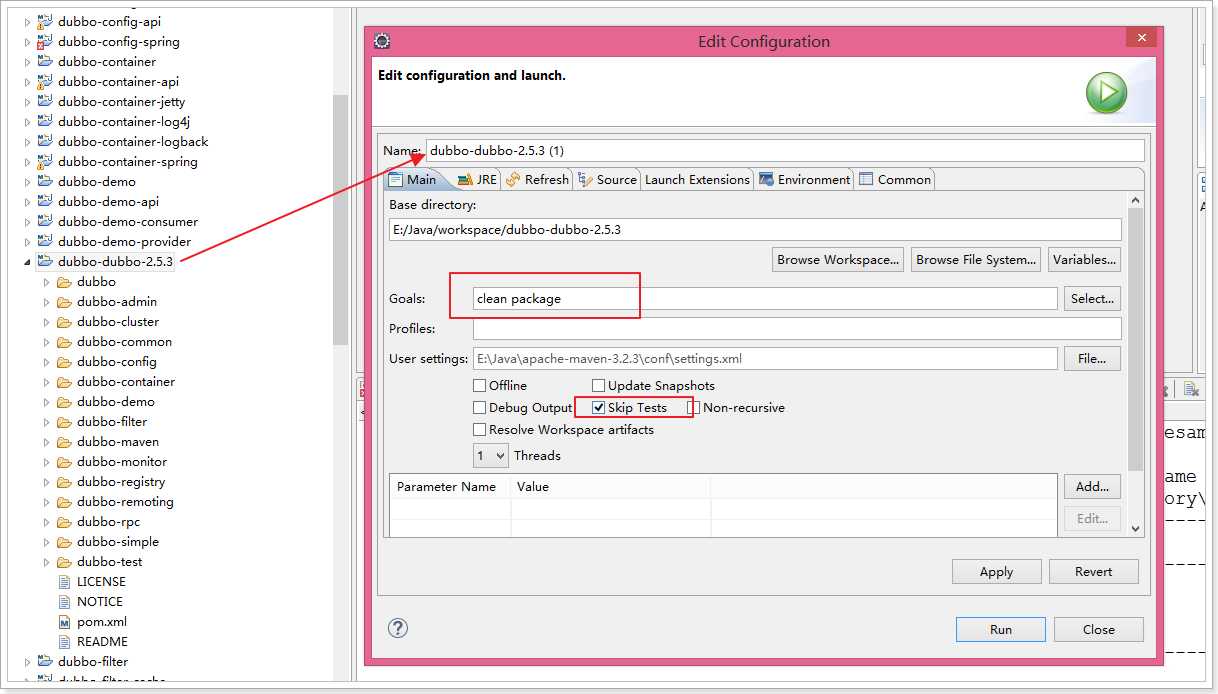Open the Launch Extensions tab

pos(697,179)
